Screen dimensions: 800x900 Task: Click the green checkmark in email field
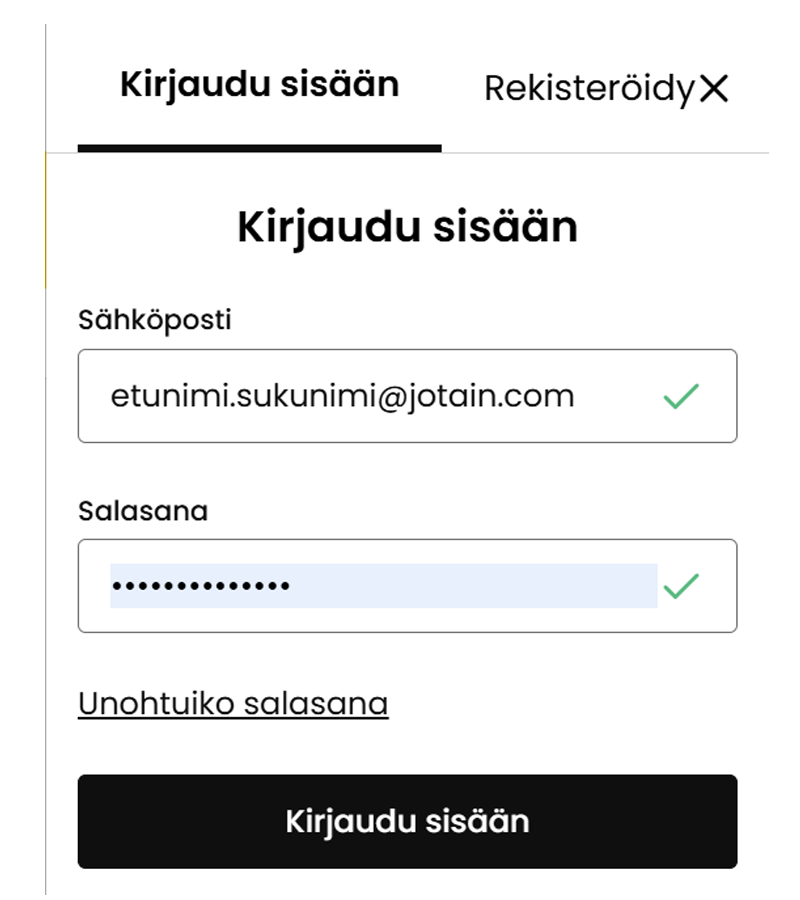pos(681,397)
